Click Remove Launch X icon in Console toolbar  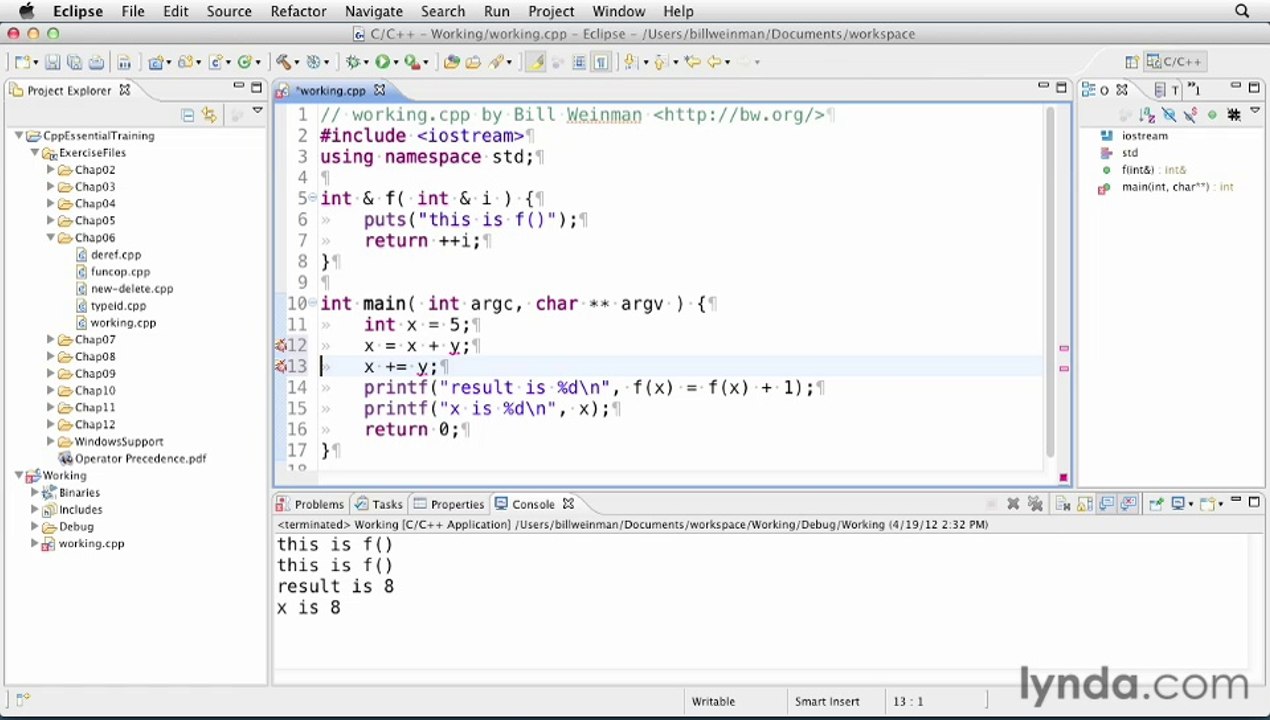pyautogui.click(x=1013, y=504)
